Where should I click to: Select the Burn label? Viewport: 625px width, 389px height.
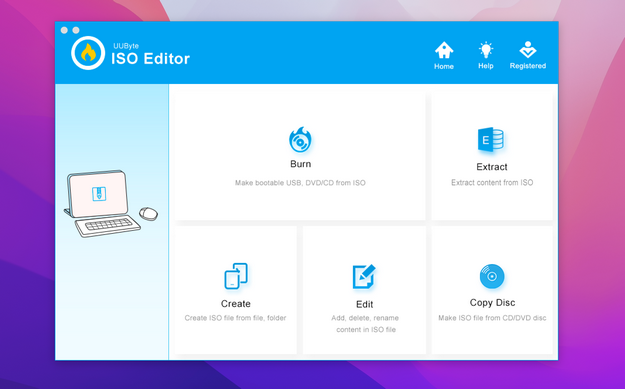pos(301,164)
